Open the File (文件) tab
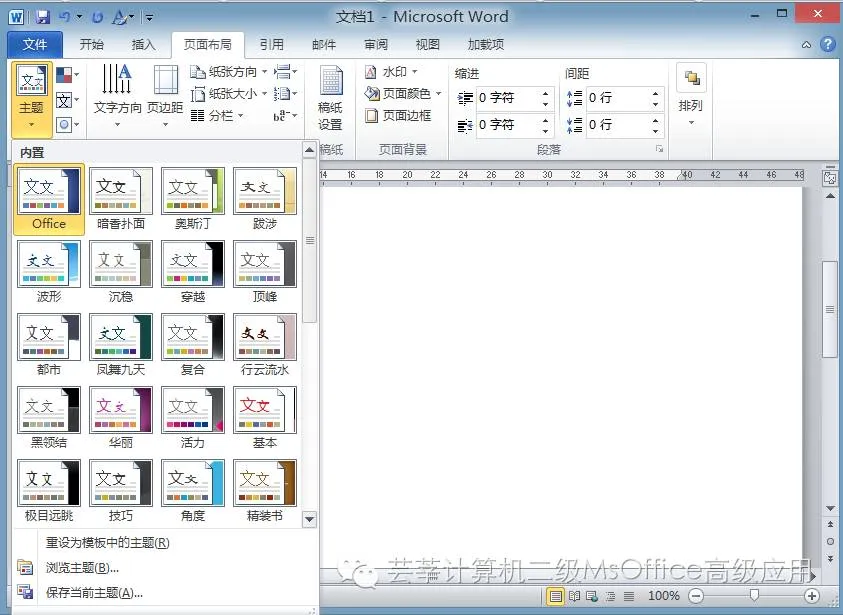 [35, 45]
